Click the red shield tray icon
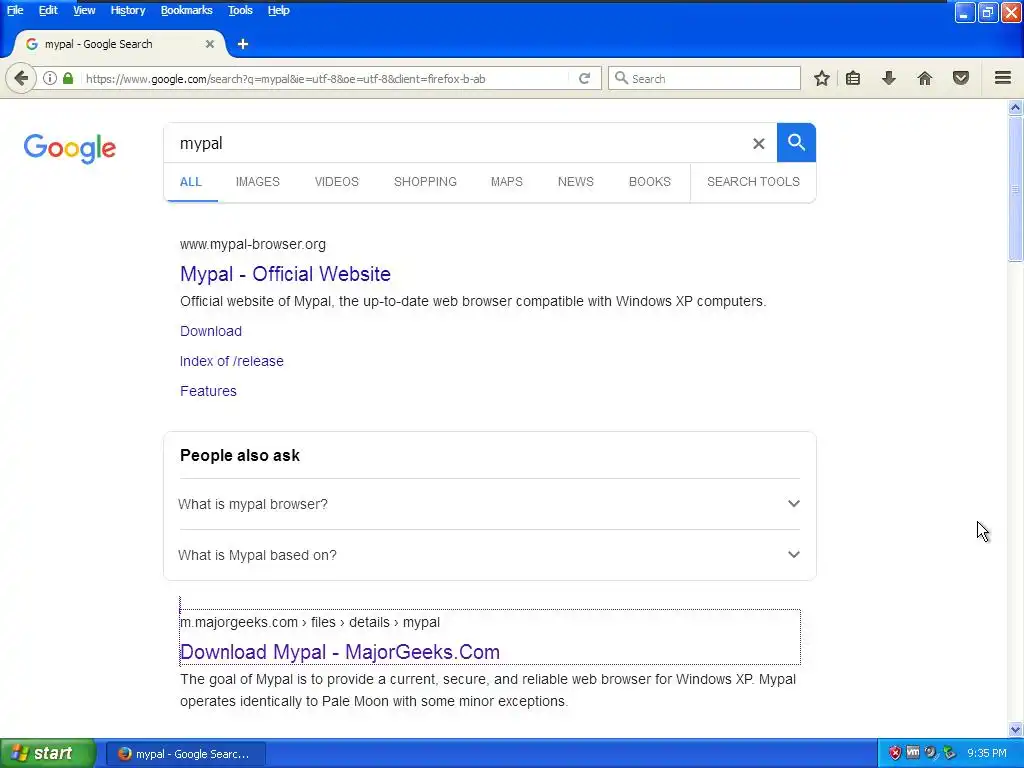Viewport: 1024px width, 768px height. point(895,753)
